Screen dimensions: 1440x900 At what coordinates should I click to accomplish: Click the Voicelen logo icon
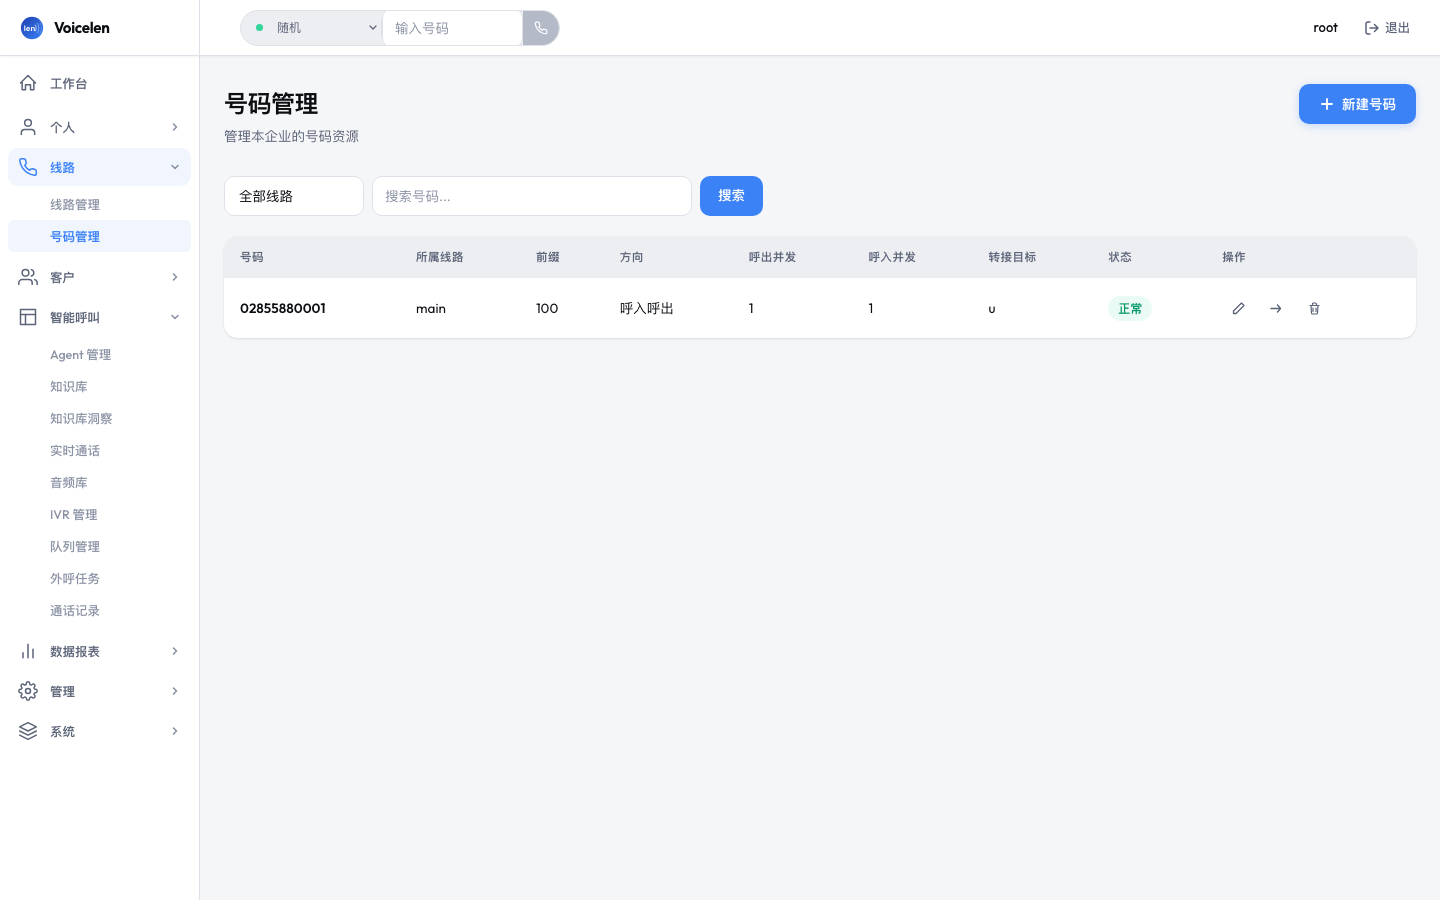click(x=32, y=28)
